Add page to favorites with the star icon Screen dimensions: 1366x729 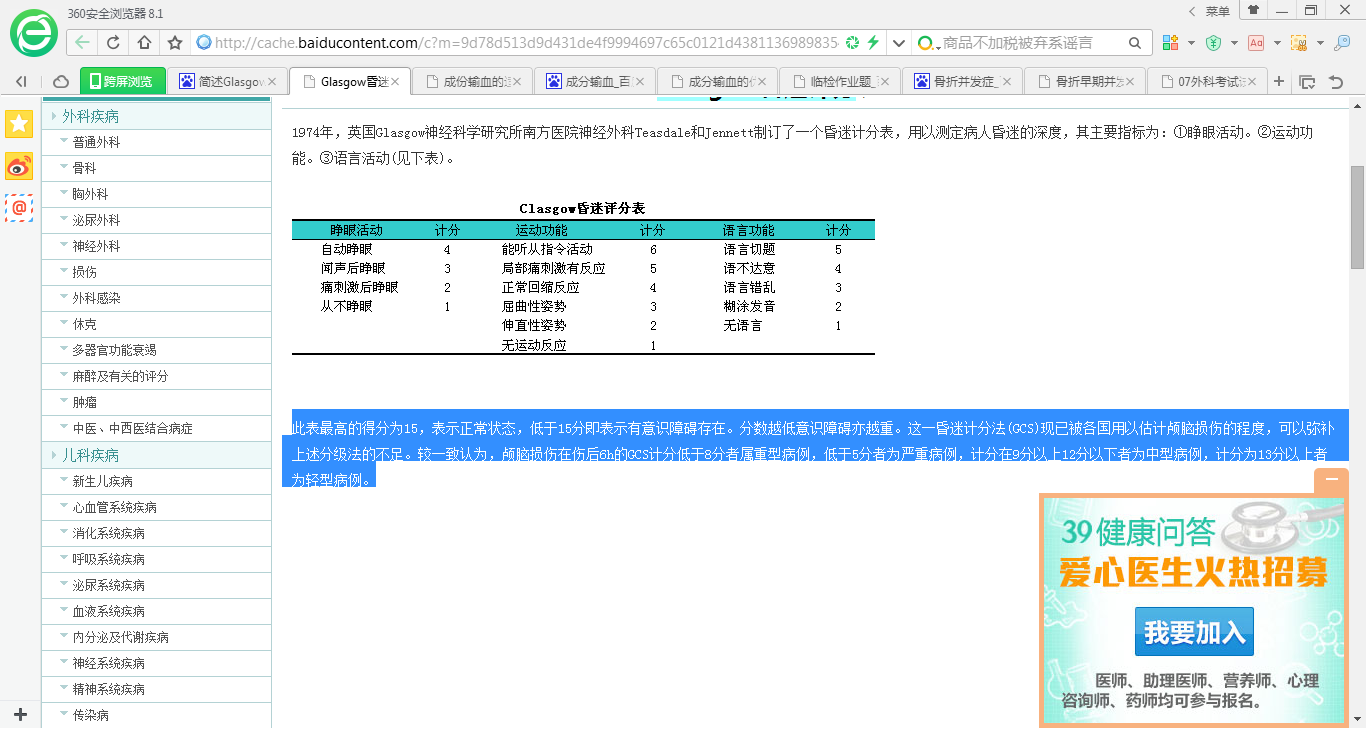172,44
